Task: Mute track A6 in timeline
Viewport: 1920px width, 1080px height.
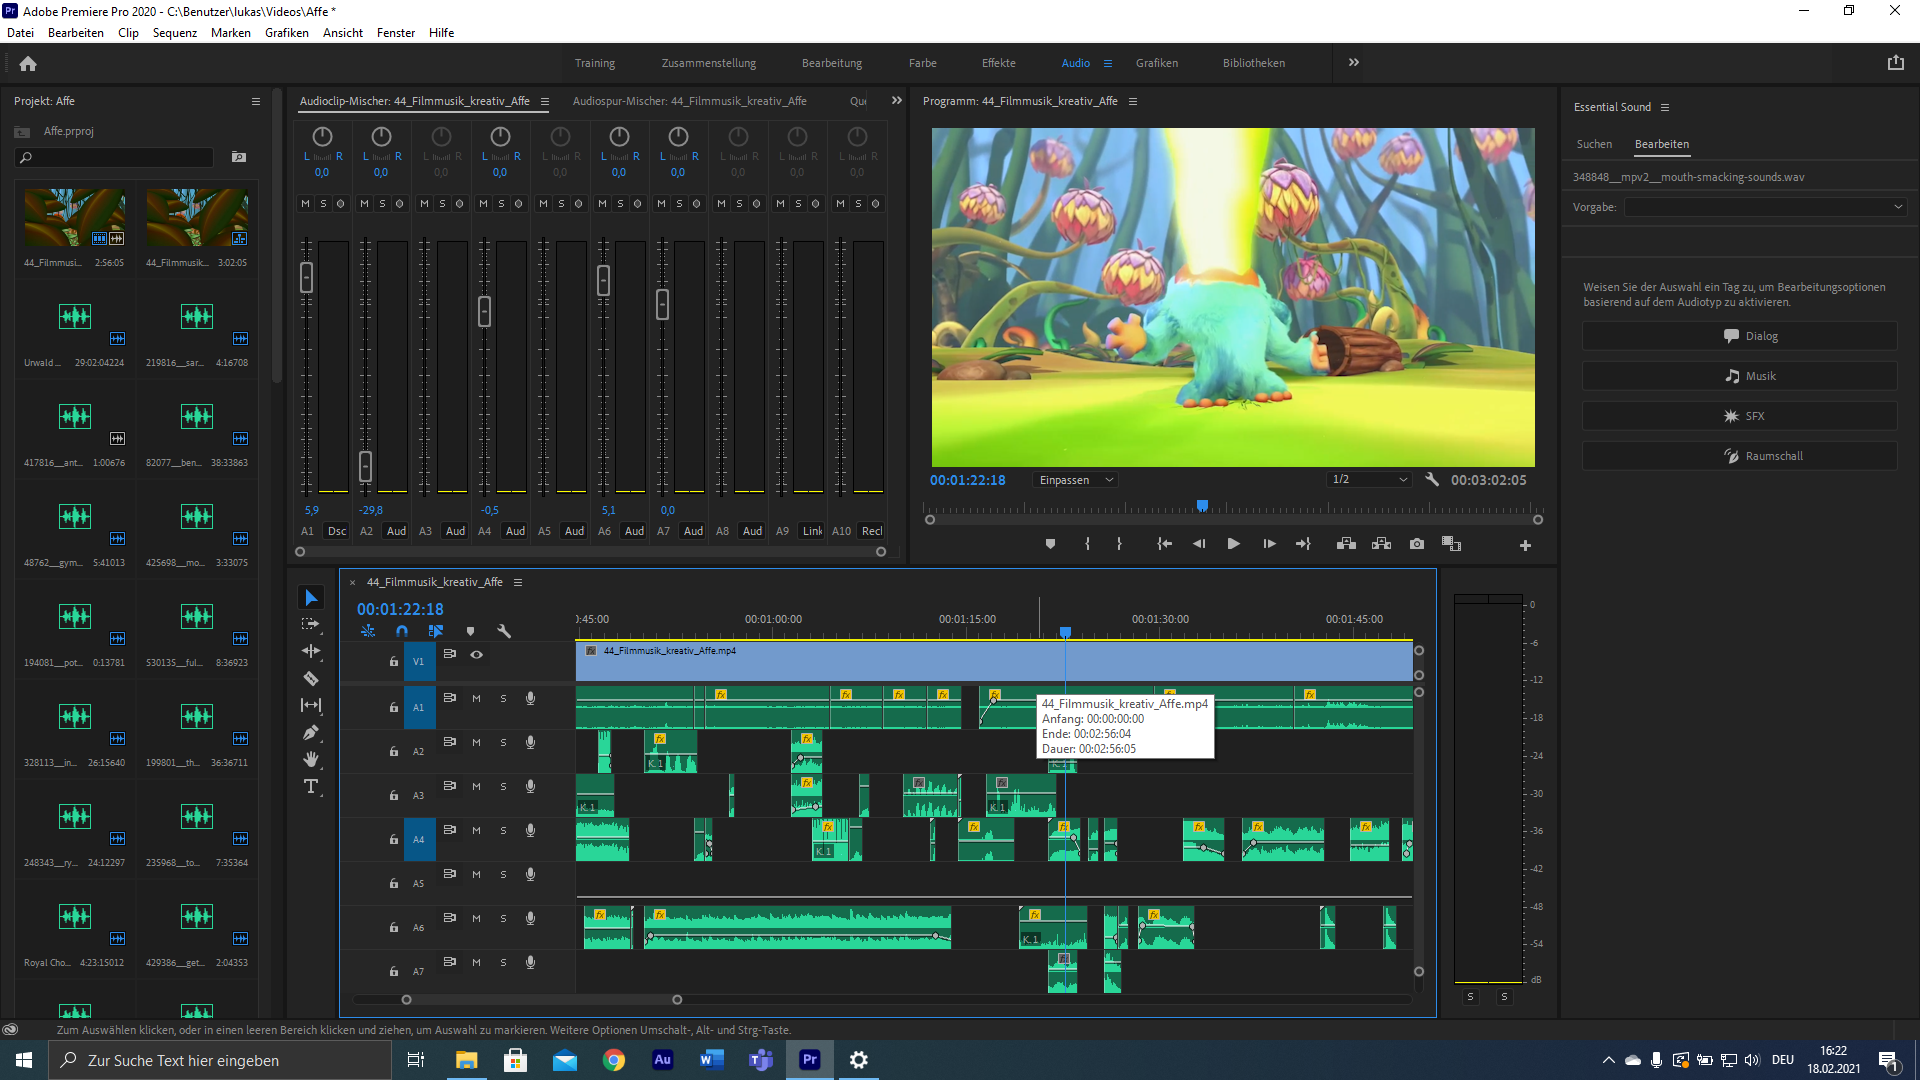Action: (477, 919)
